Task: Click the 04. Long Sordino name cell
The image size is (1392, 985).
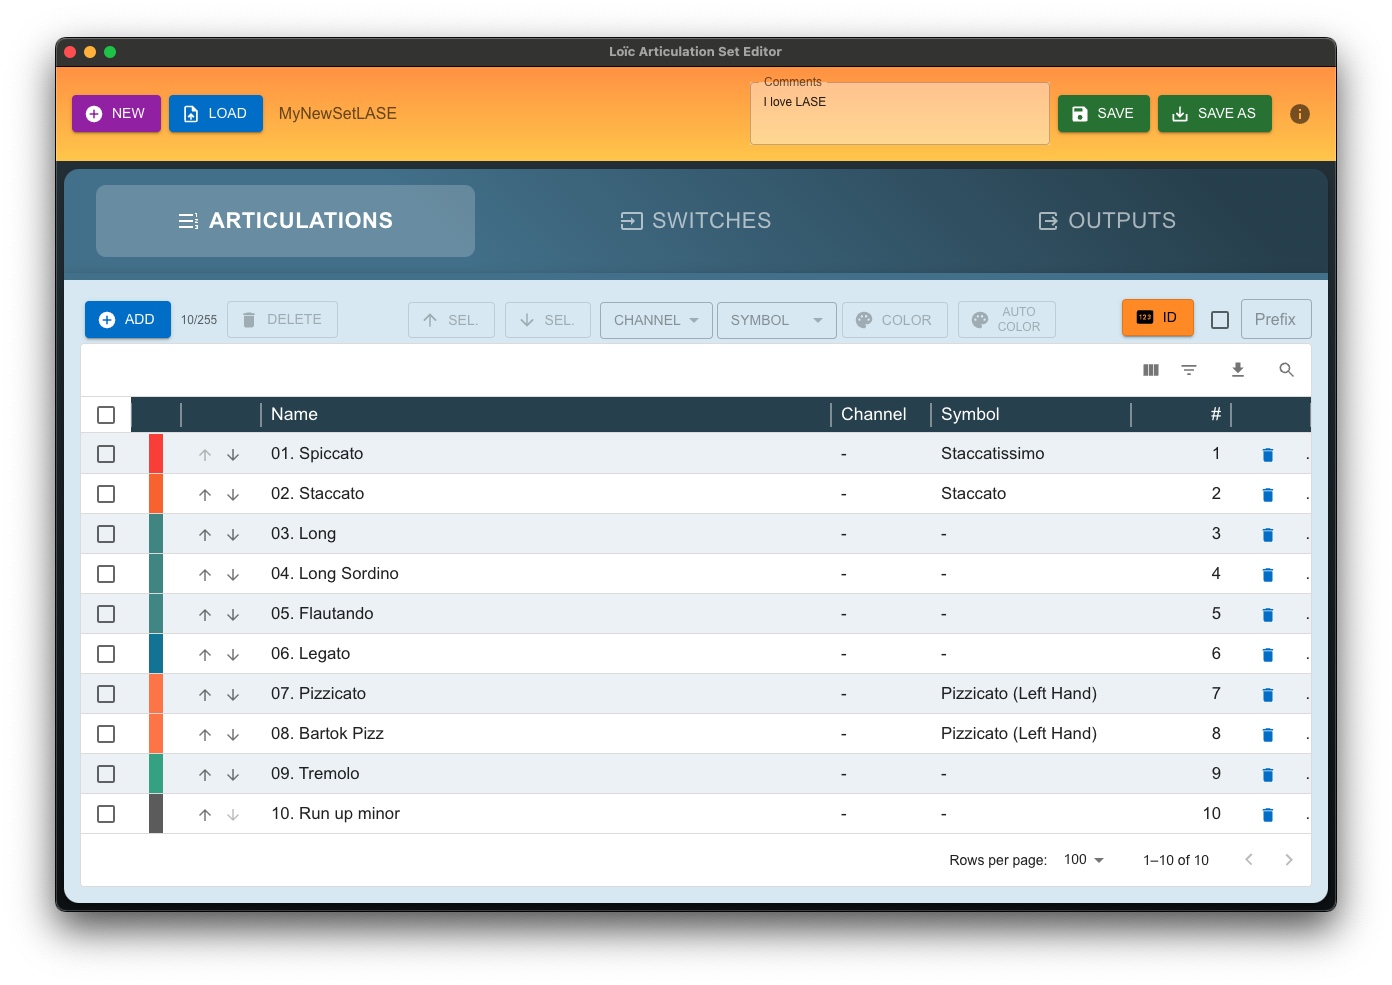Action: click(335, 574)
